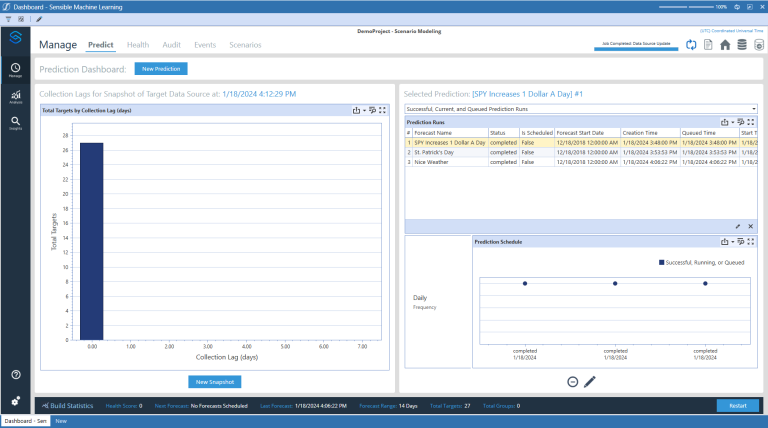Click the New Snapshot button

coord(214,381)
